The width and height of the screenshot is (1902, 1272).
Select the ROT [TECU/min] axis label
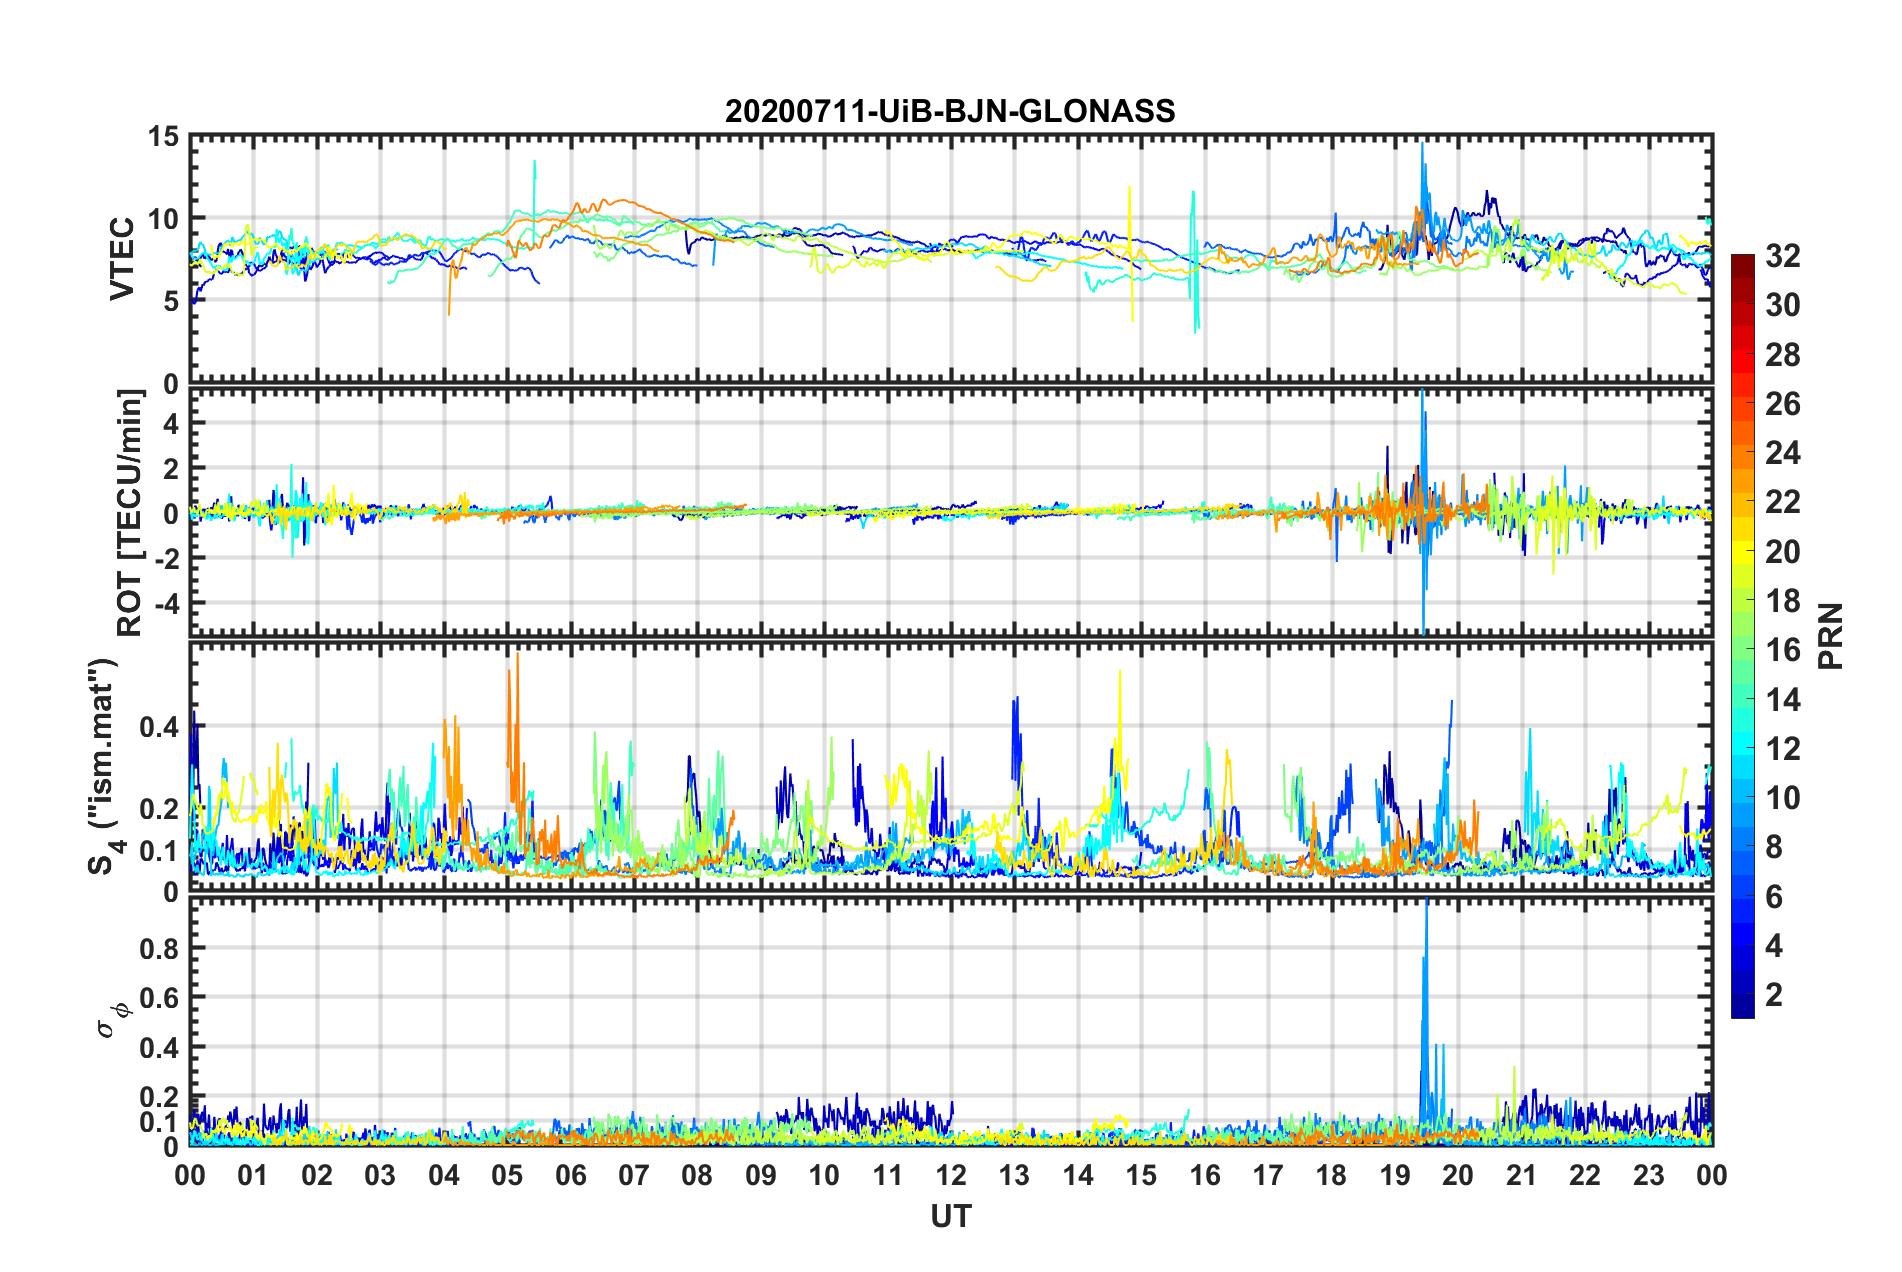click(x=129, y=513)
